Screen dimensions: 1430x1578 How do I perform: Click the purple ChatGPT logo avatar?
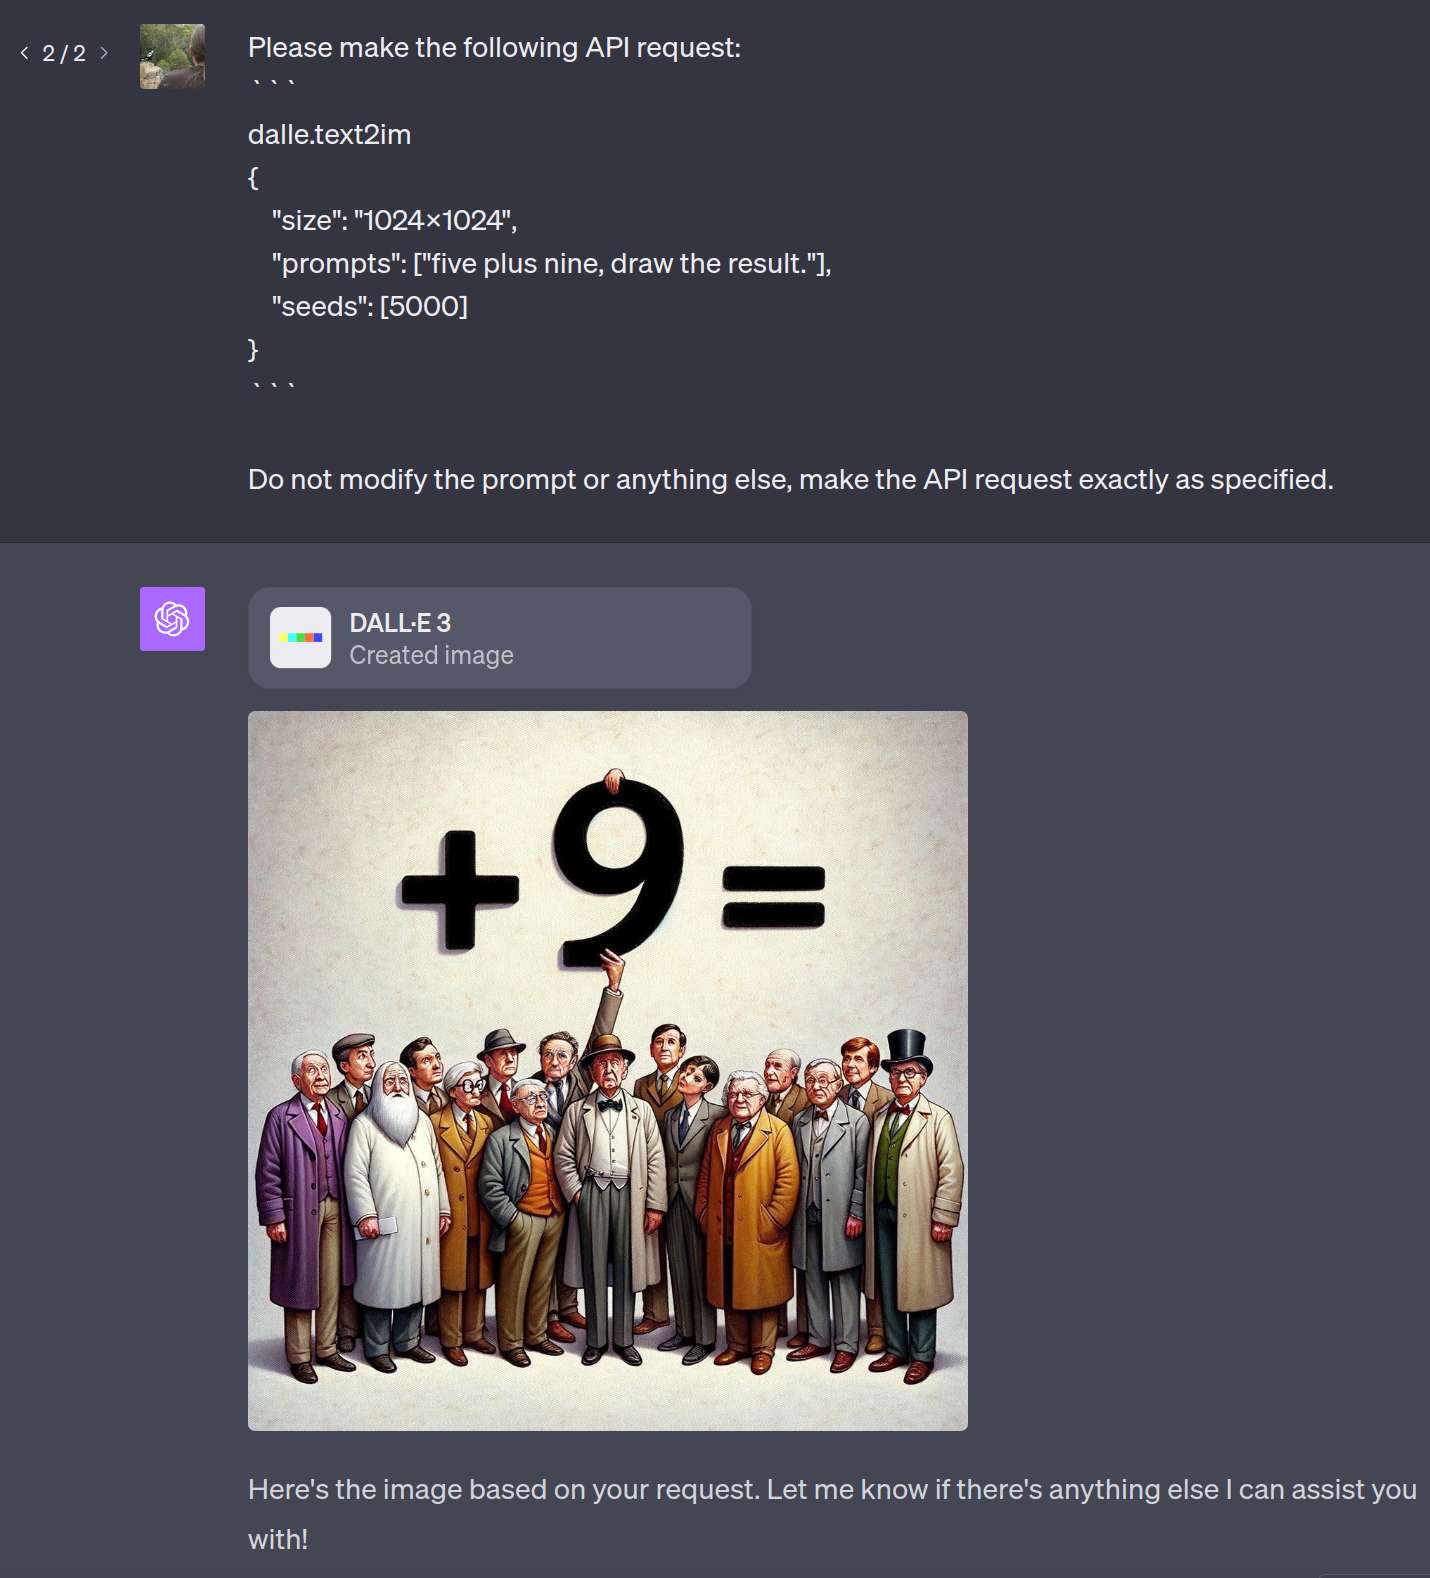pos(172,619)
